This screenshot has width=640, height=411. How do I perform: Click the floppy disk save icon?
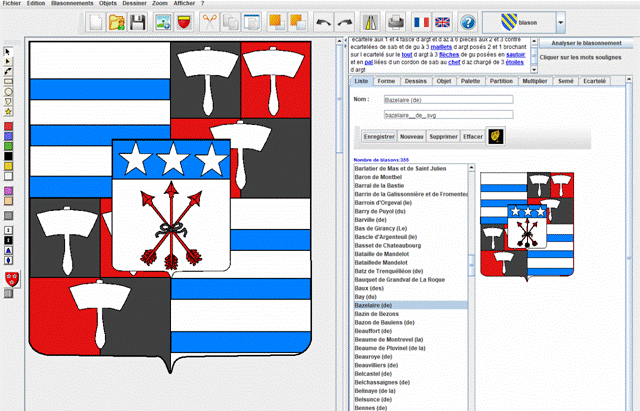click(x=138, y=22)
